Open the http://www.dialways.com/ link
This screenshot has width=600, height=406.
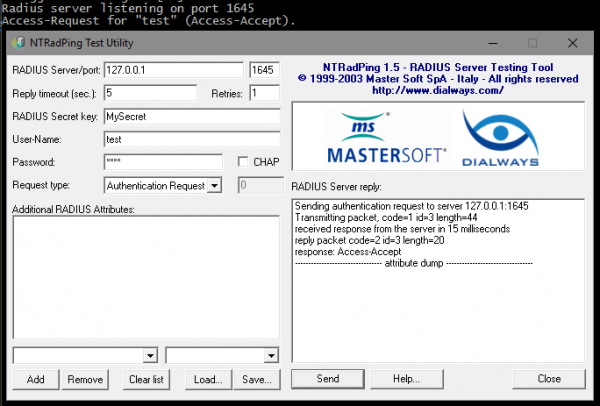pos(438,90)
